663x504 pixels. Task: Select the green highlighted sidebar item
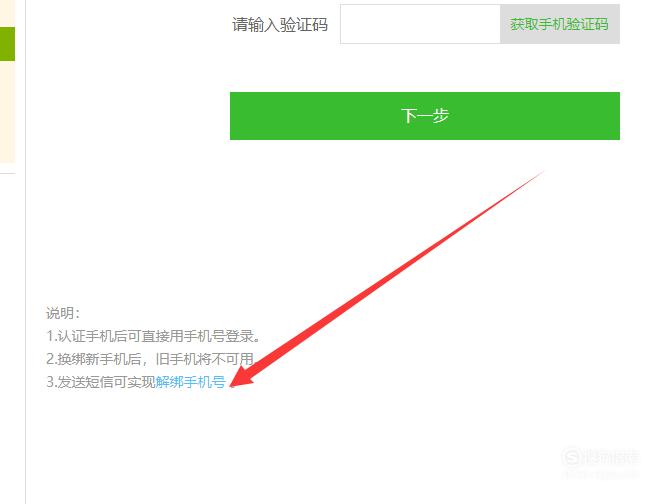click(x=7, y=44)
